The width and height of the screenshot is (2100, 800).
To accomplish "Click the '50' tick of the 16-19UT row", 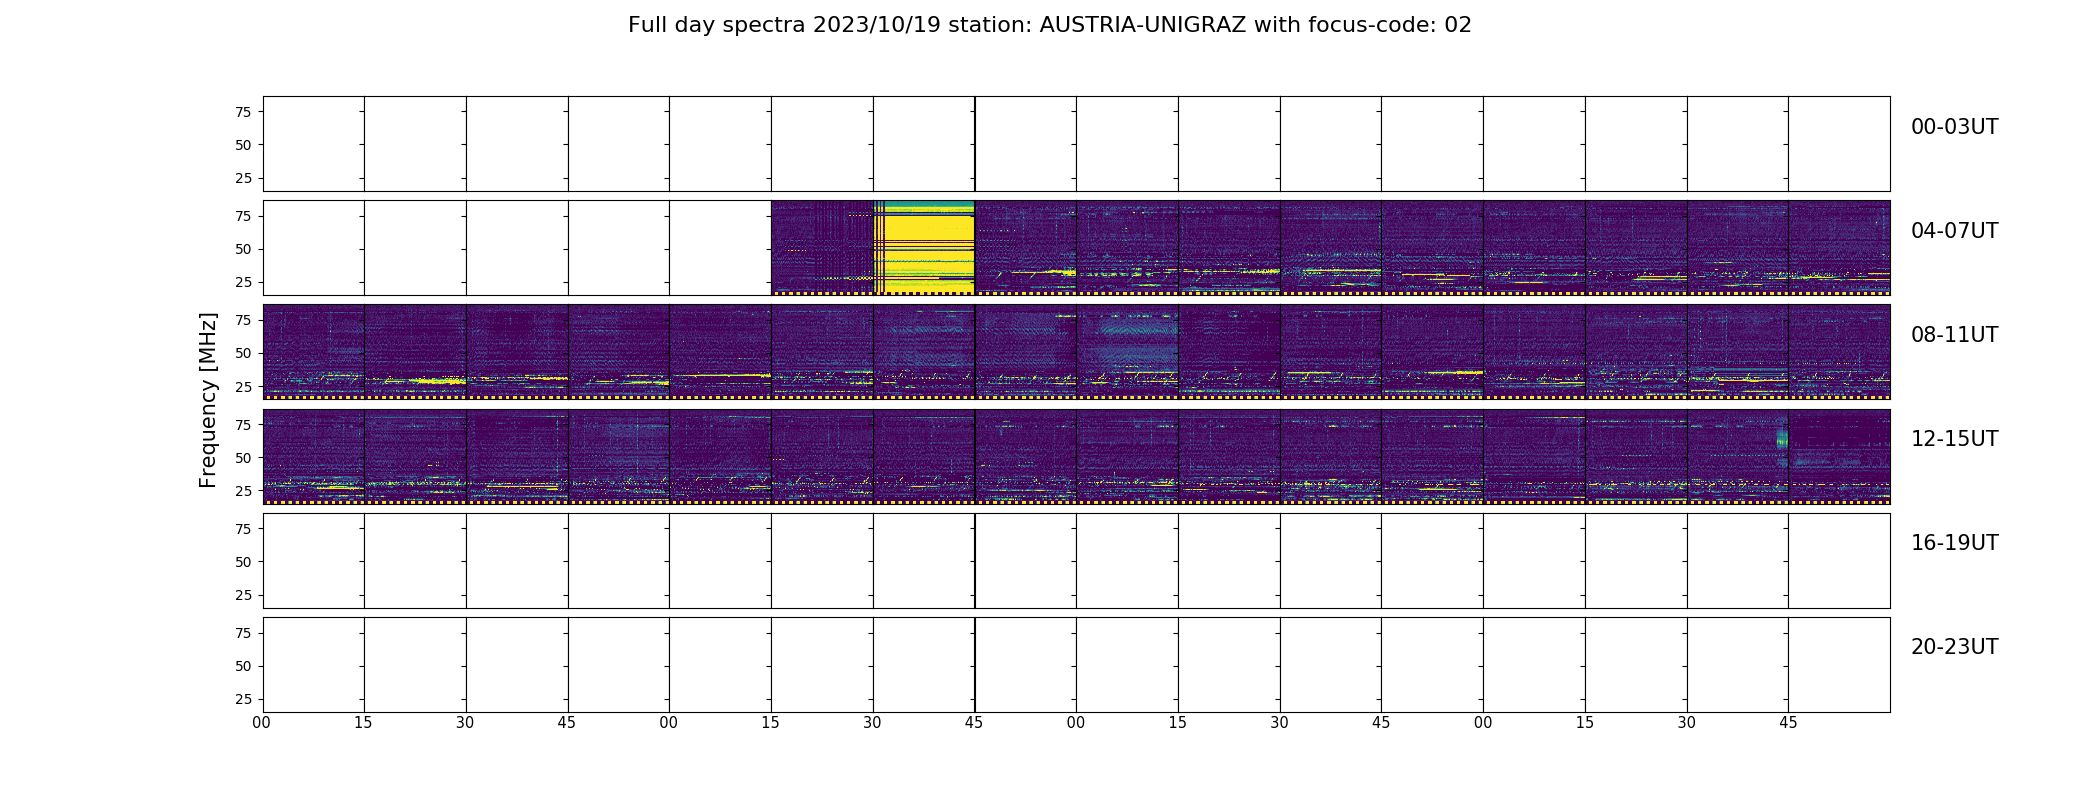I will (243, 562).
